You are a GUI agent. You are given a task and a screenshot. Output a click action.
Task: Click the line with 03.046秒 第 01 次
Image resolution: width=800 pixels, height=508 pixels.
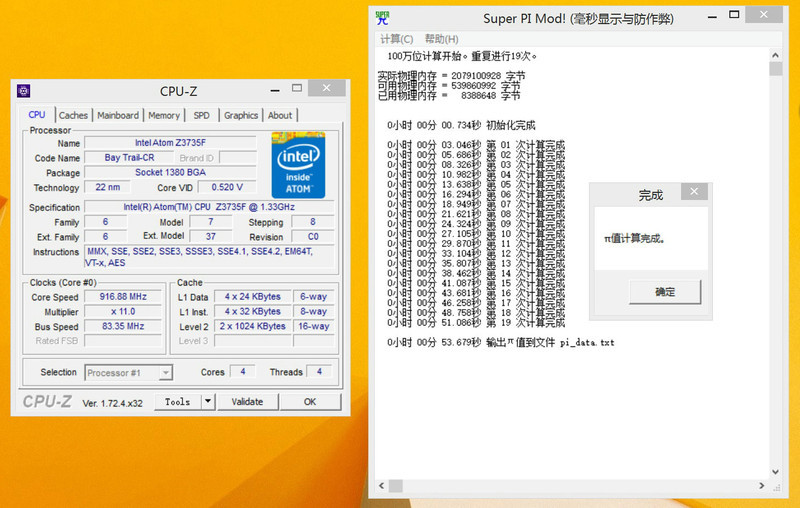476,145
